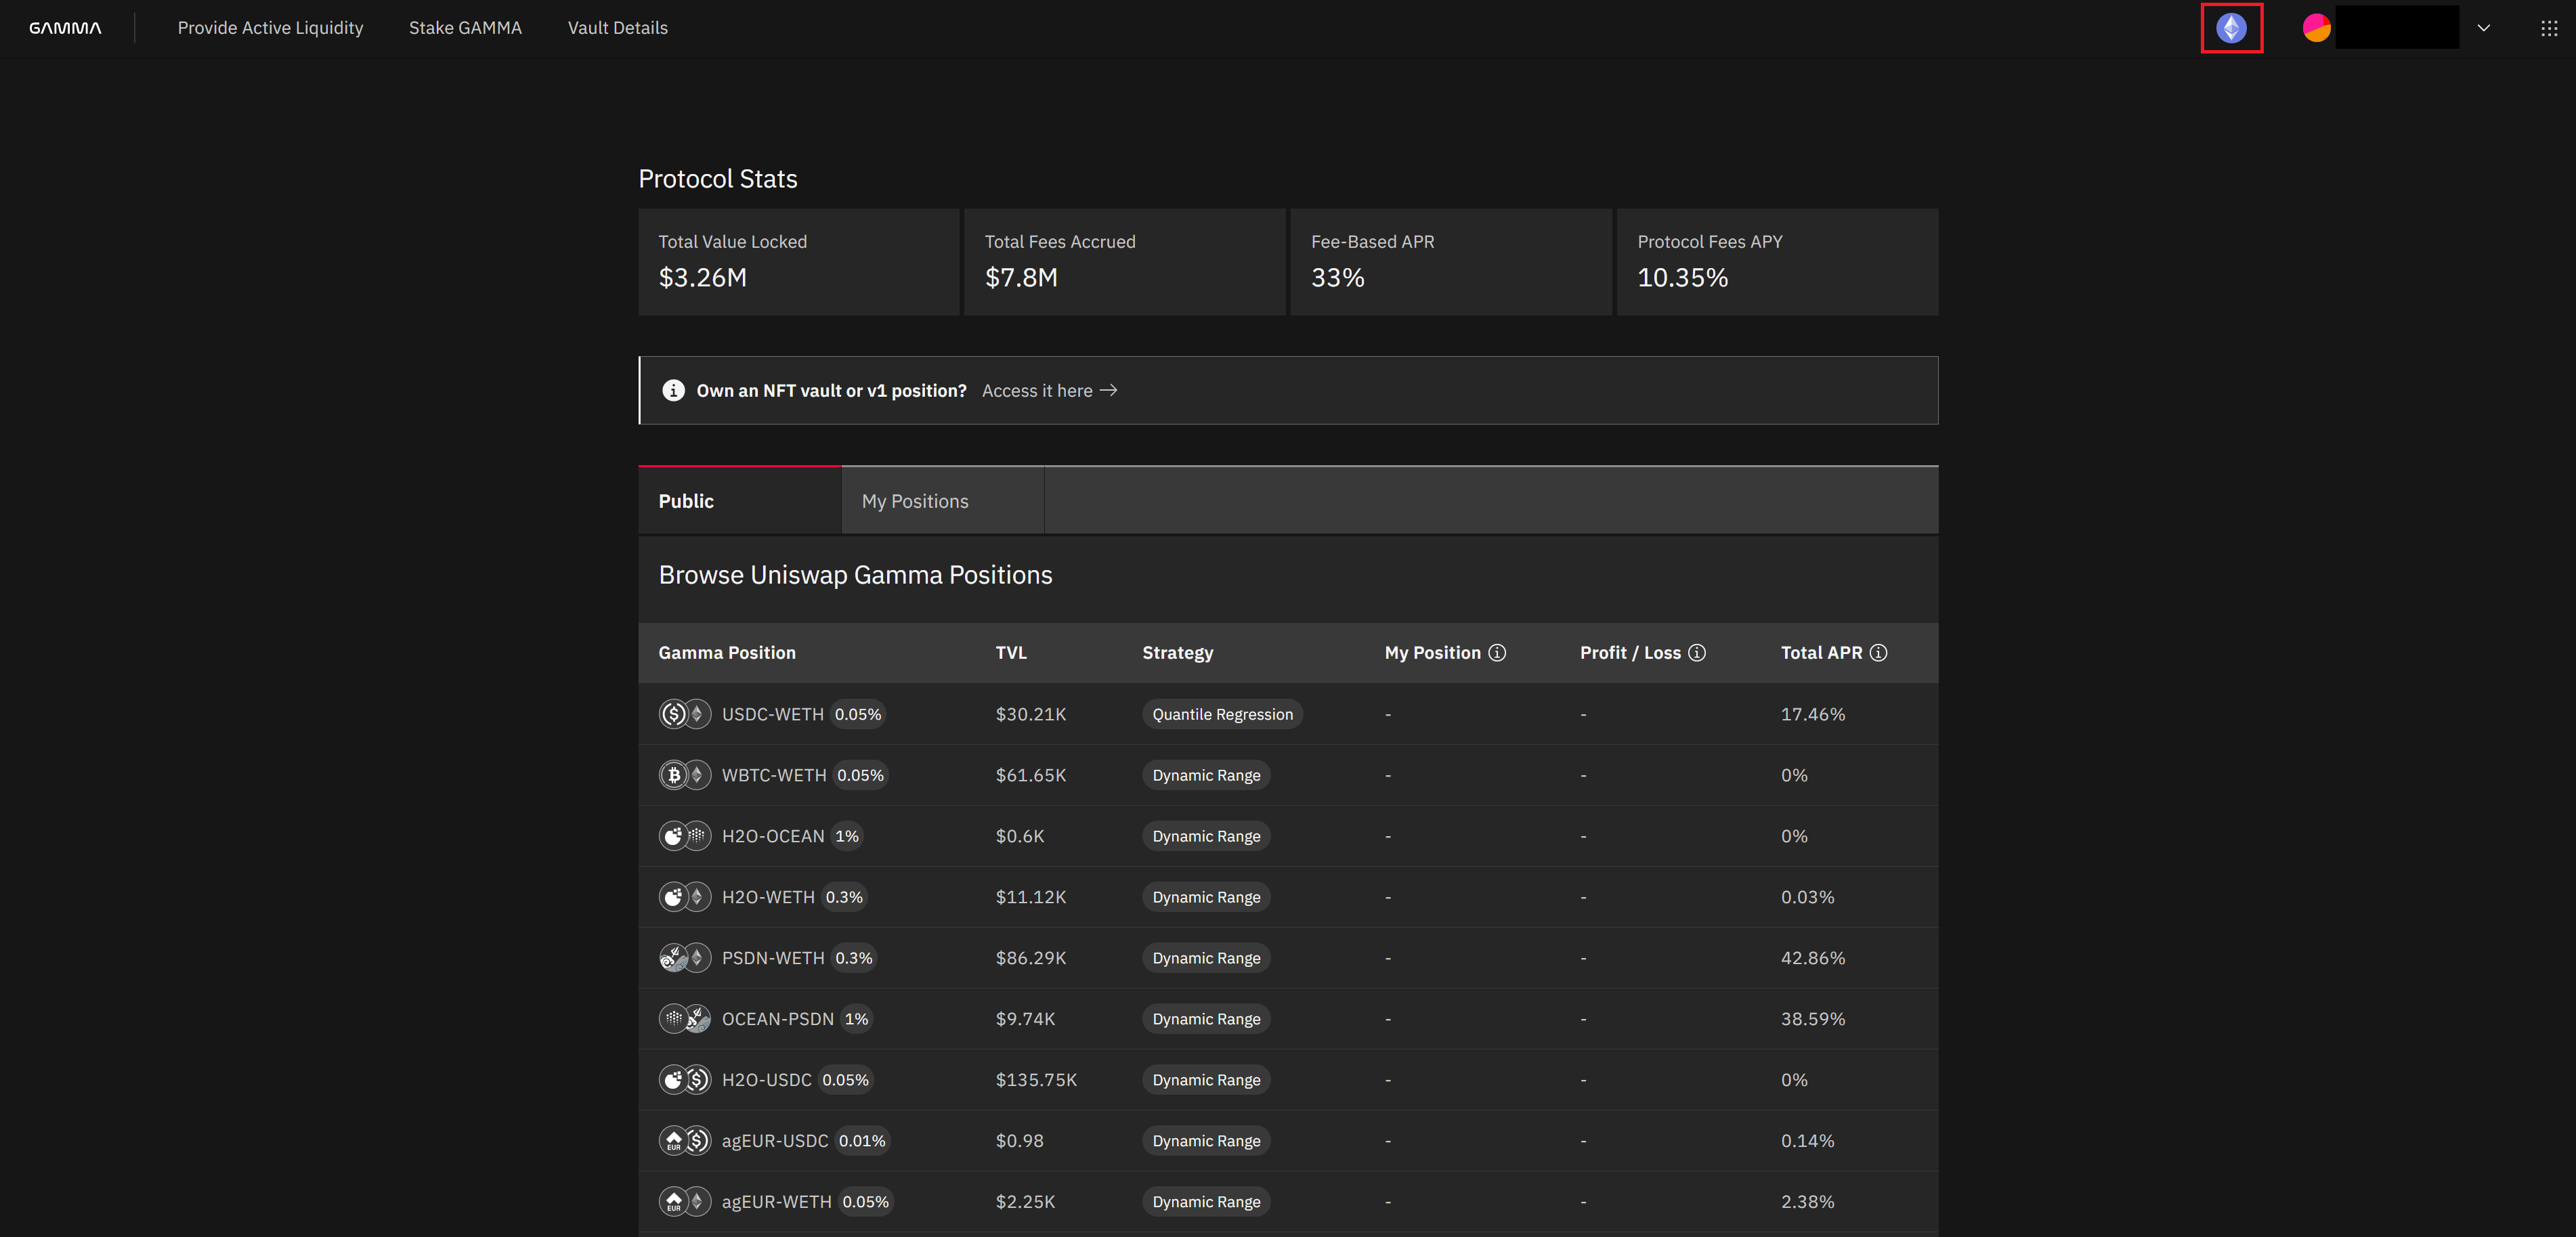This screenshot has width=2576, height=1237.
Task: Follow the 'Access it here' link
Action: point(1049,391)
